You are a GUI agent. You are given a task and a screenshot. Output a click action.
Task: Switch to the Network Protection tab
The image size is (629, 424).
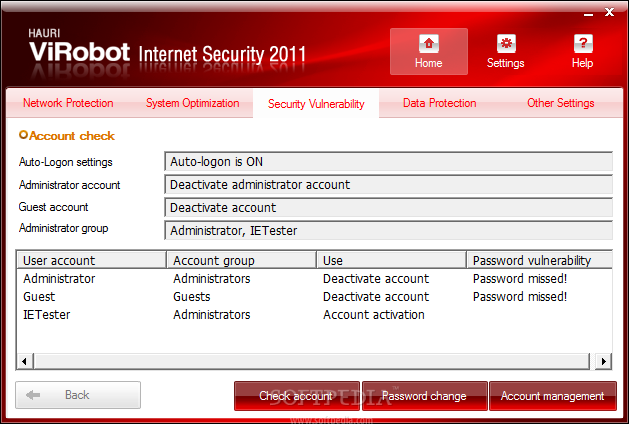[x=68, y=103]
